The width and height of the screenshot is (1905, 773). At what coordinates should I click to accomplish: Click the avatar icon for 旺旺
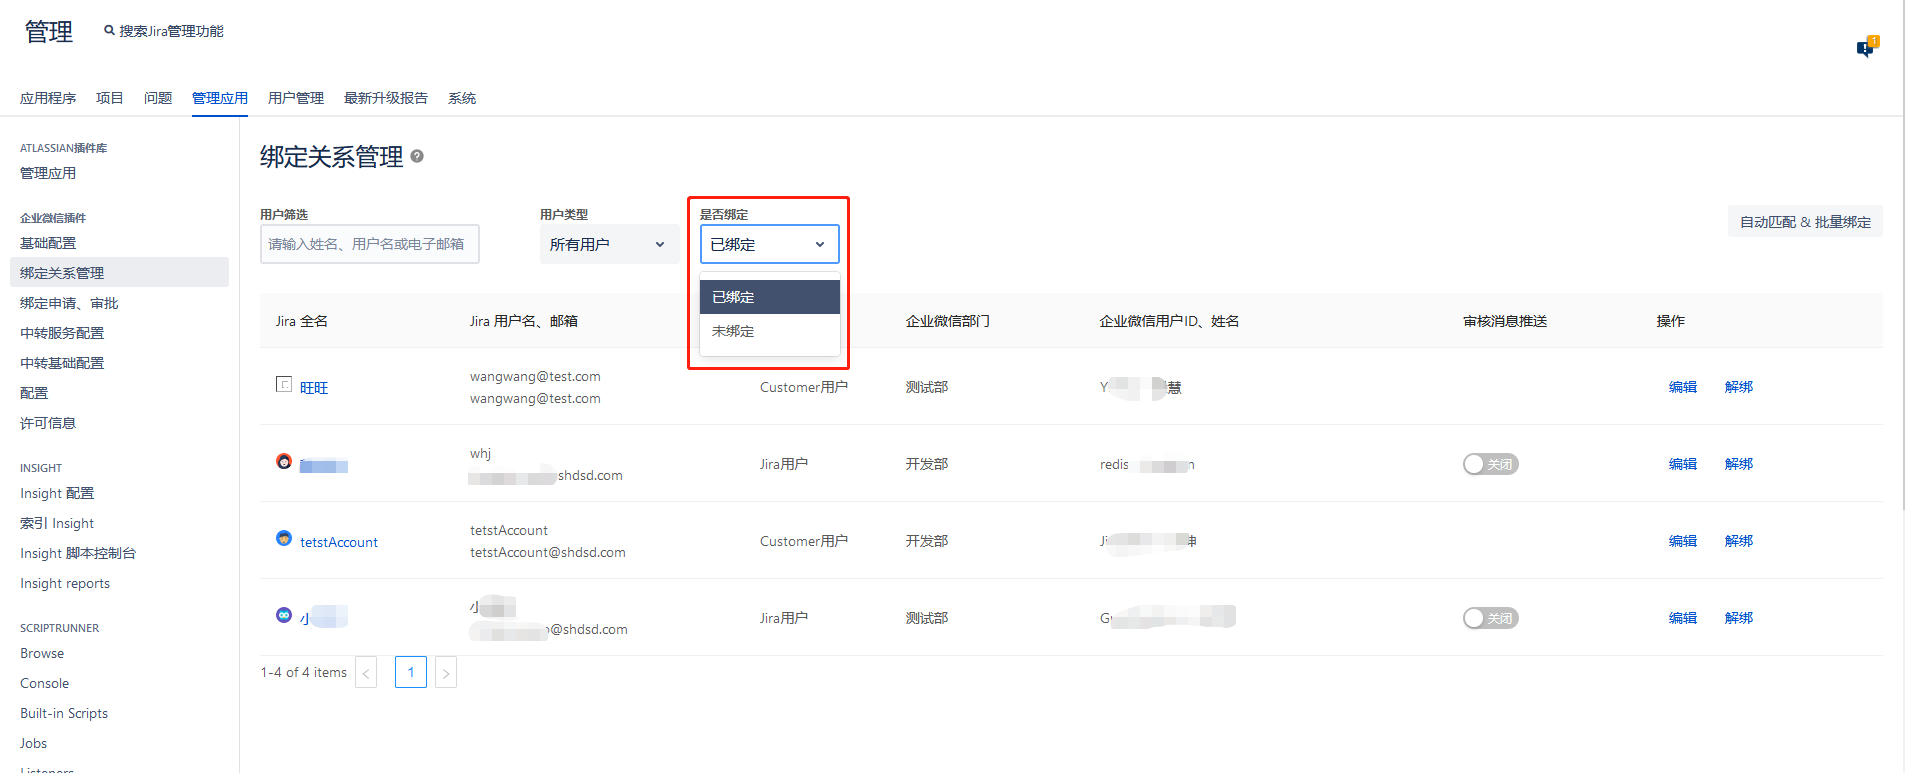pyautogui.click(x=284, y=385)
